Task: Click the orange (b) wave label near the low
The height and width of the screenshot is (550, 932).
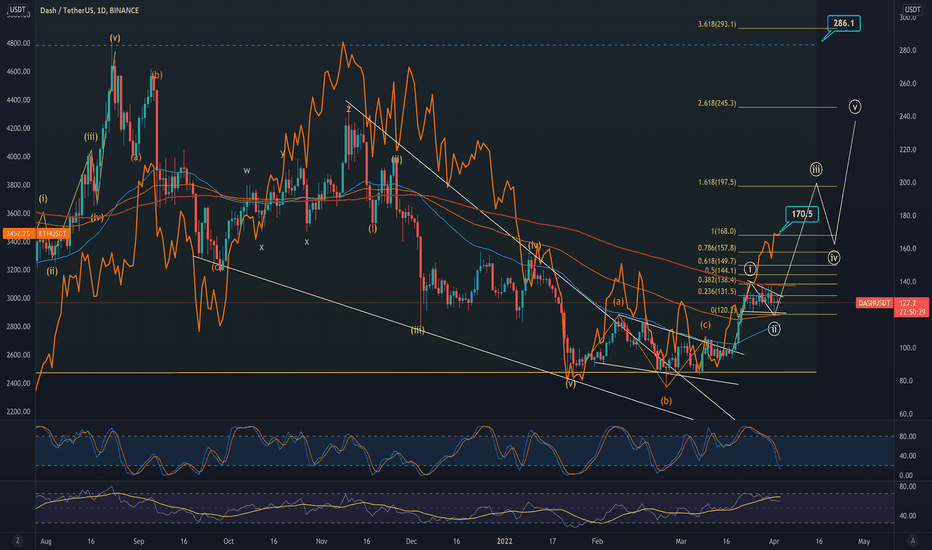Action: tap(666, 401)
